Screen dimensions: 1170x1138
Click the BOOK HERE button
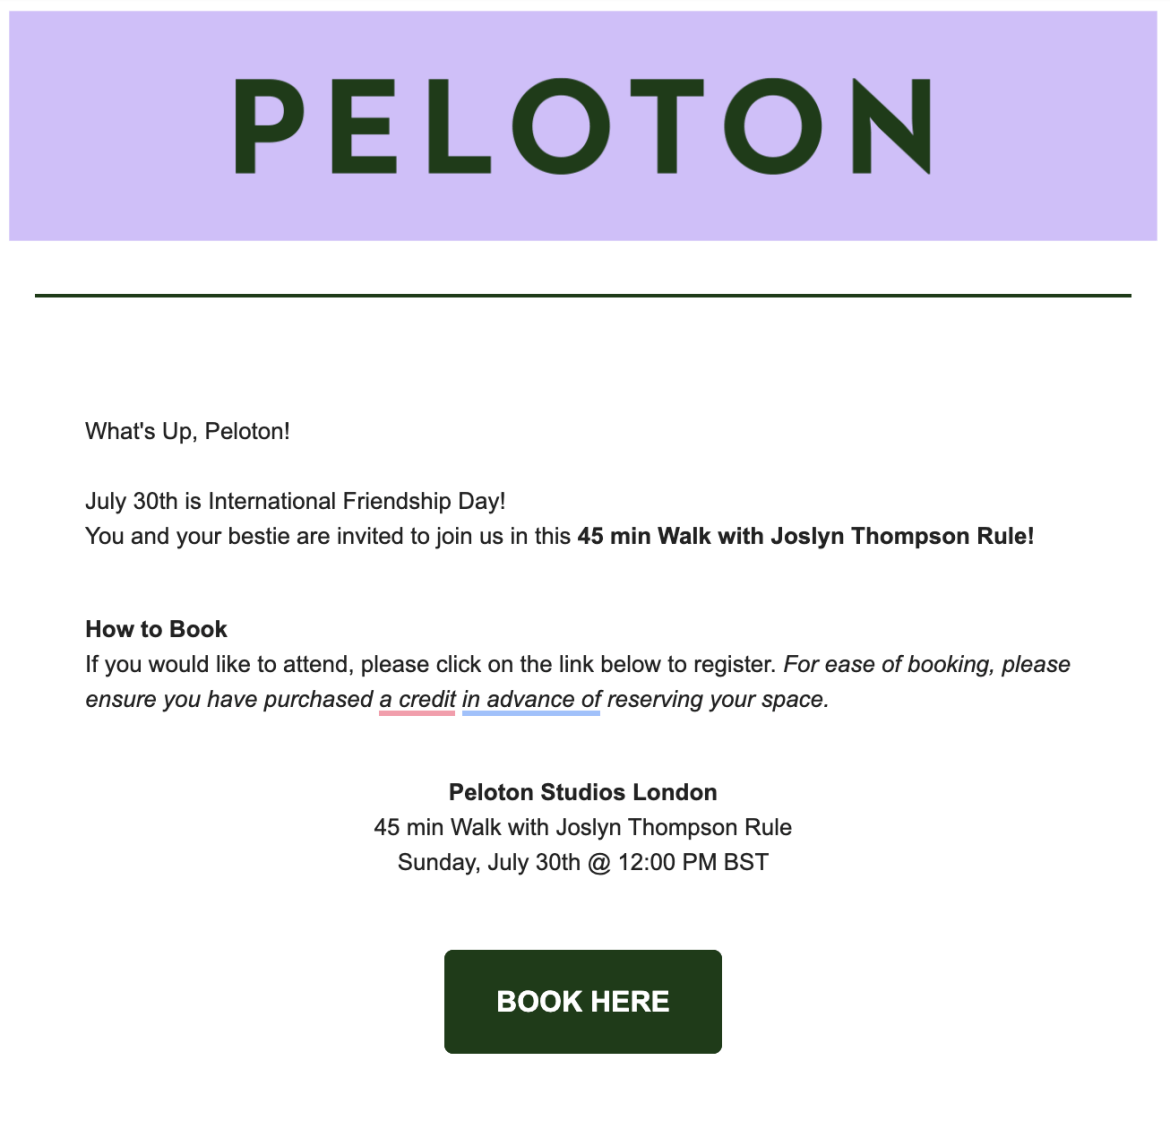pos(583,1001)
